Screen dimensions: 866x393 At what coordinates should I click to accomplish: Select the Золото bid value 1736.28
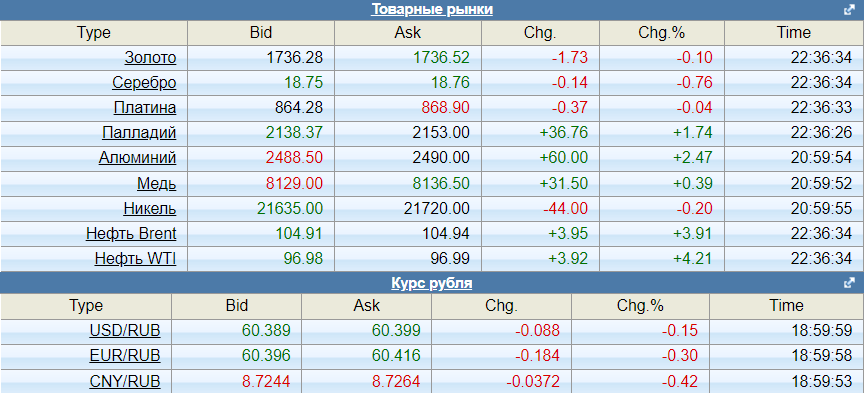294,58
